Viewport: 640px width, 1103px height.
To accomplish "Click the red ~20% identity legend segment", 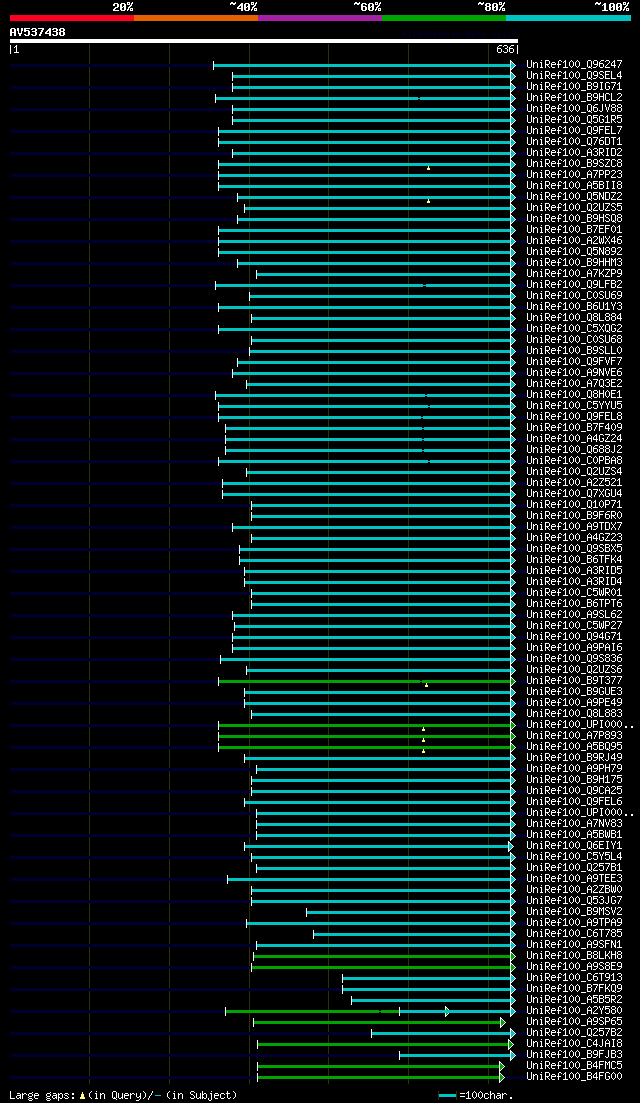I will [72, 18].
